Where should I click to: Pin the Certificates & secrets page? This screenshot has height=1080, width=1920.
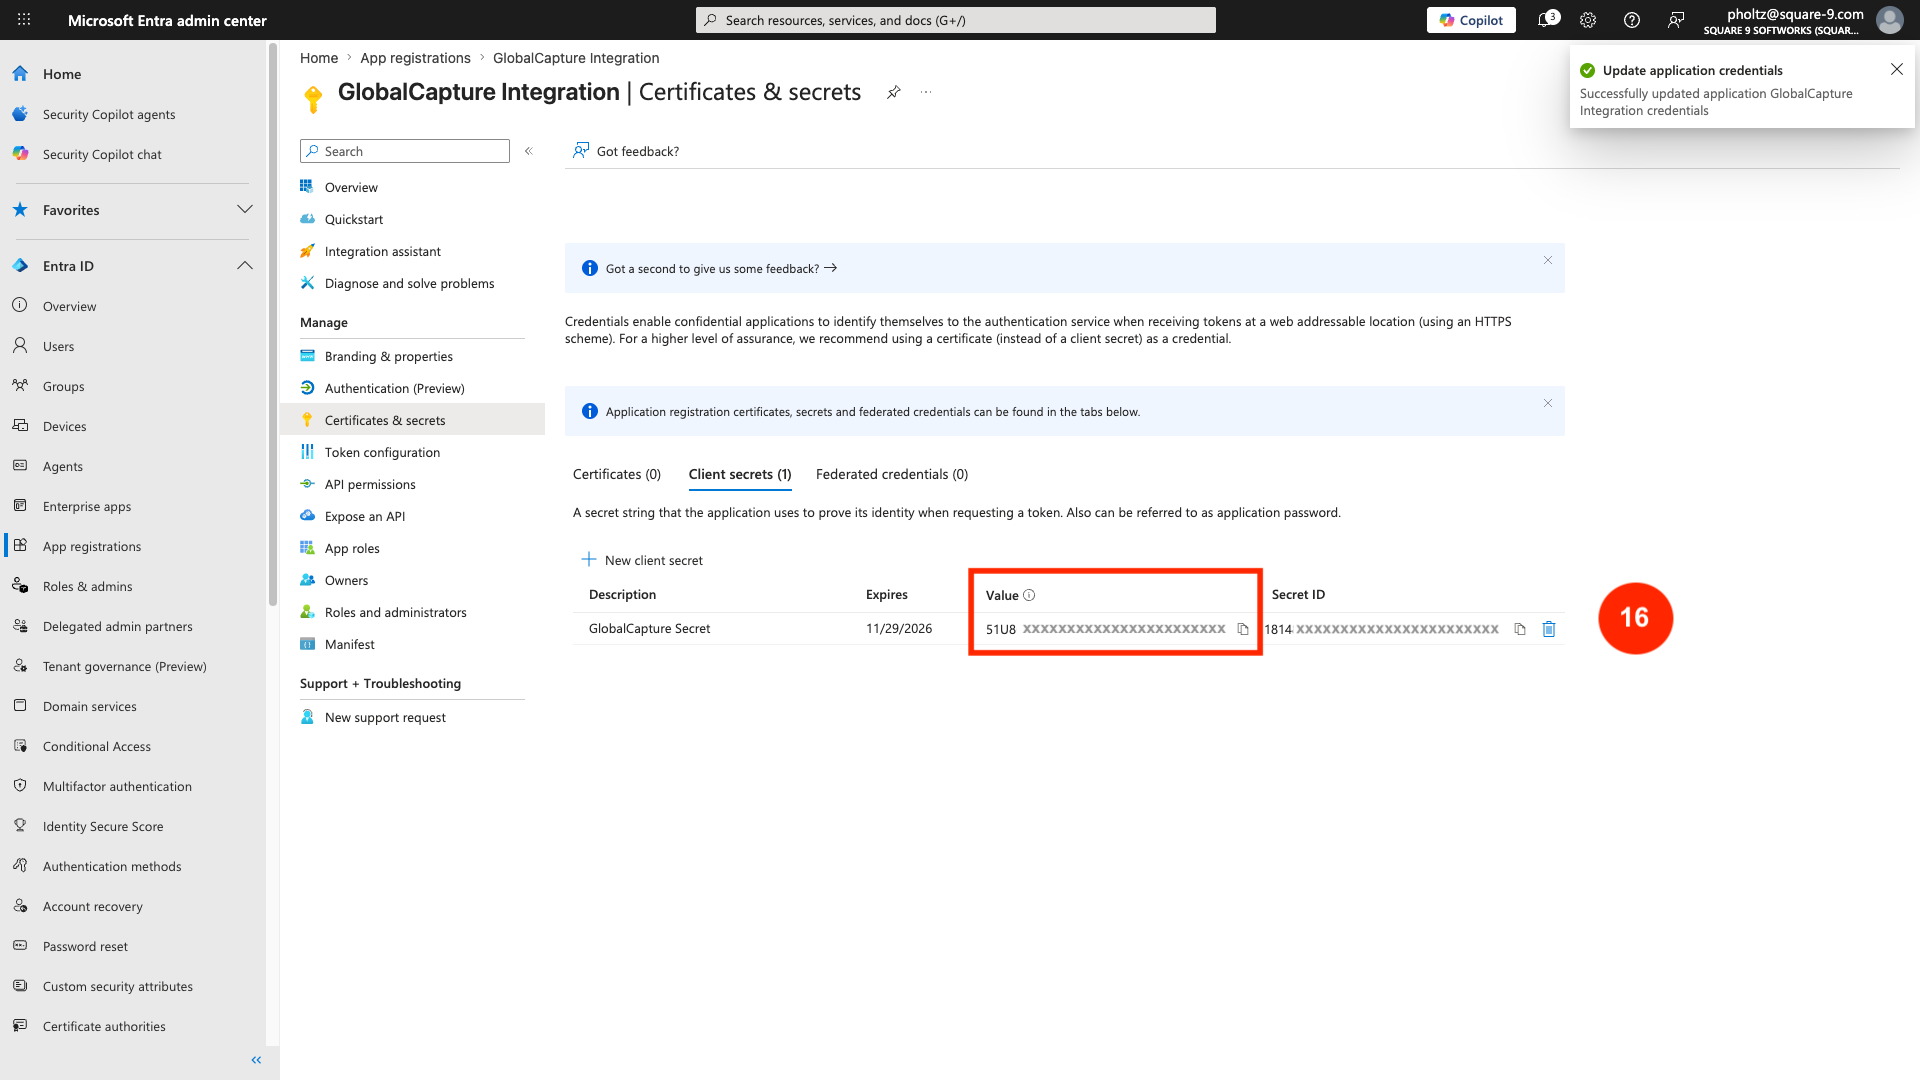[894, 92]
